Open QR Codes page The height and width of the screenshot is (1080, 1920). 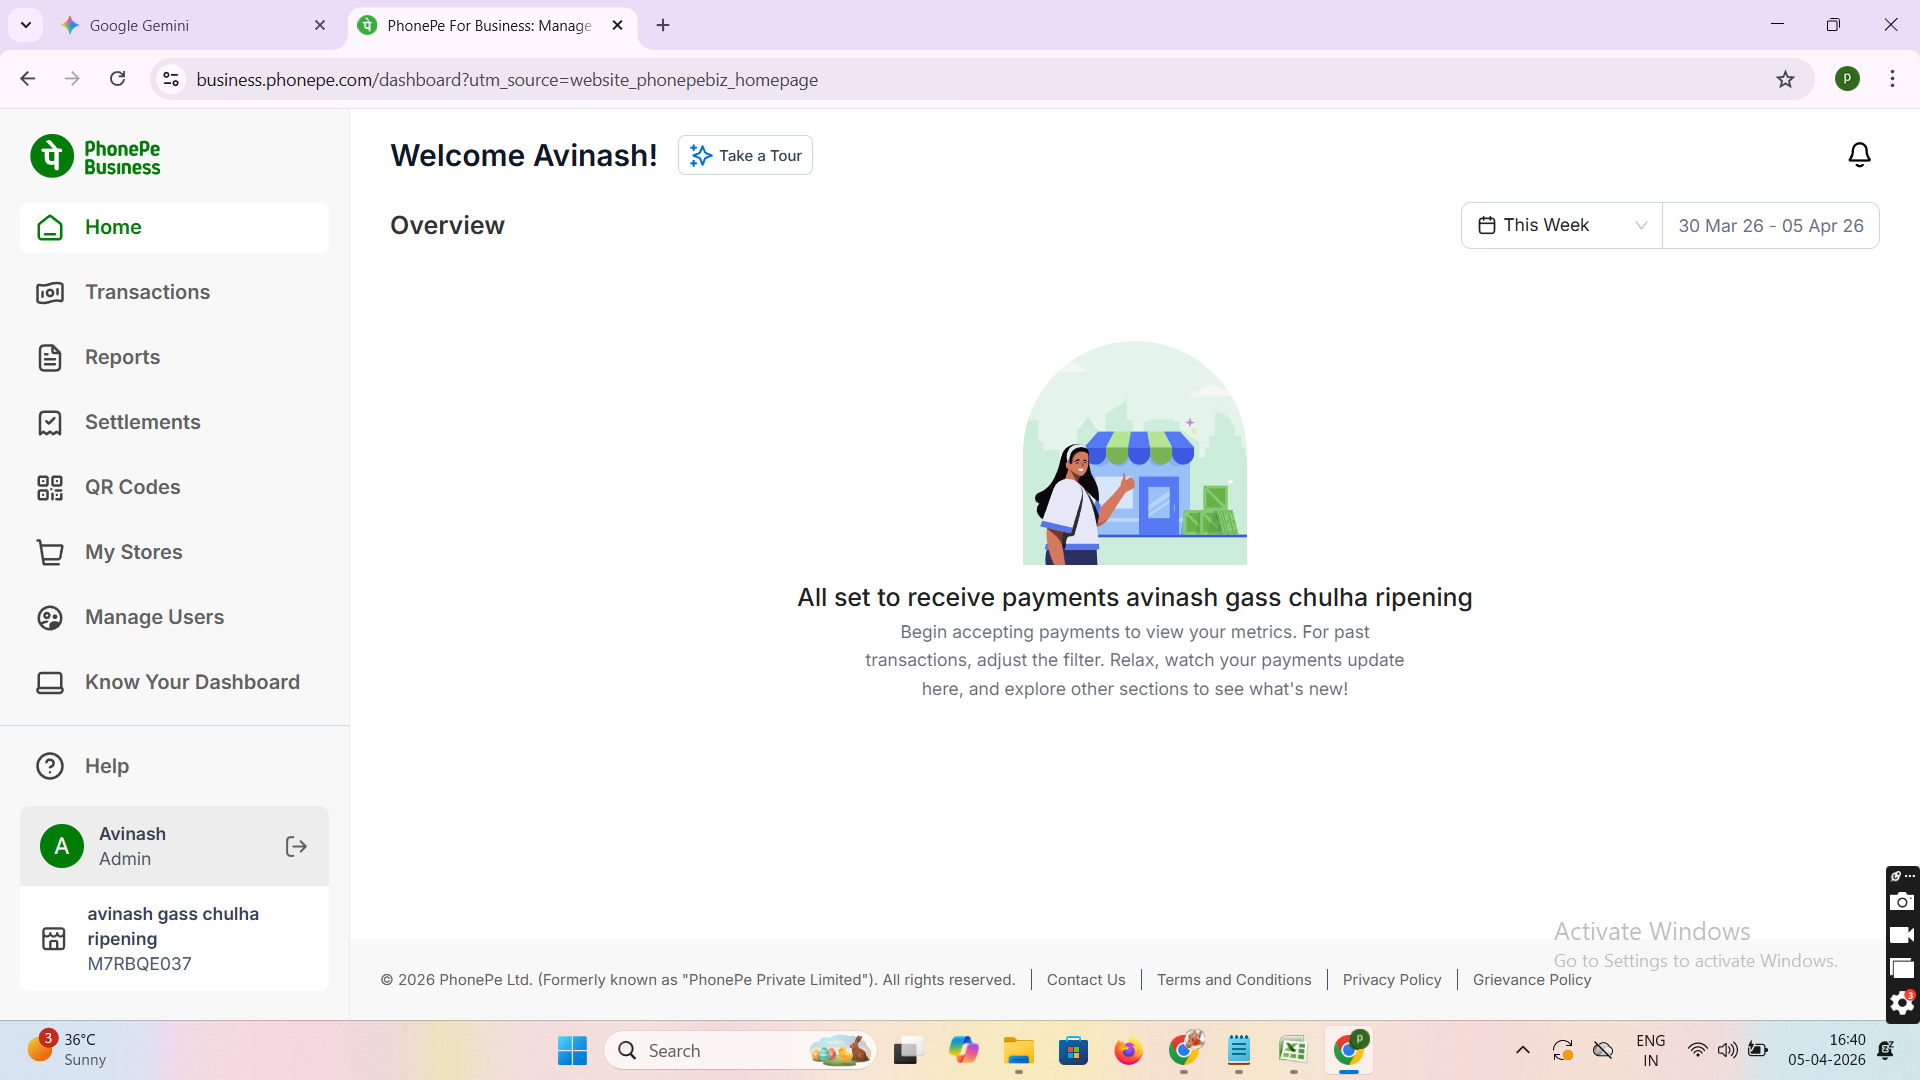point(174,487)
